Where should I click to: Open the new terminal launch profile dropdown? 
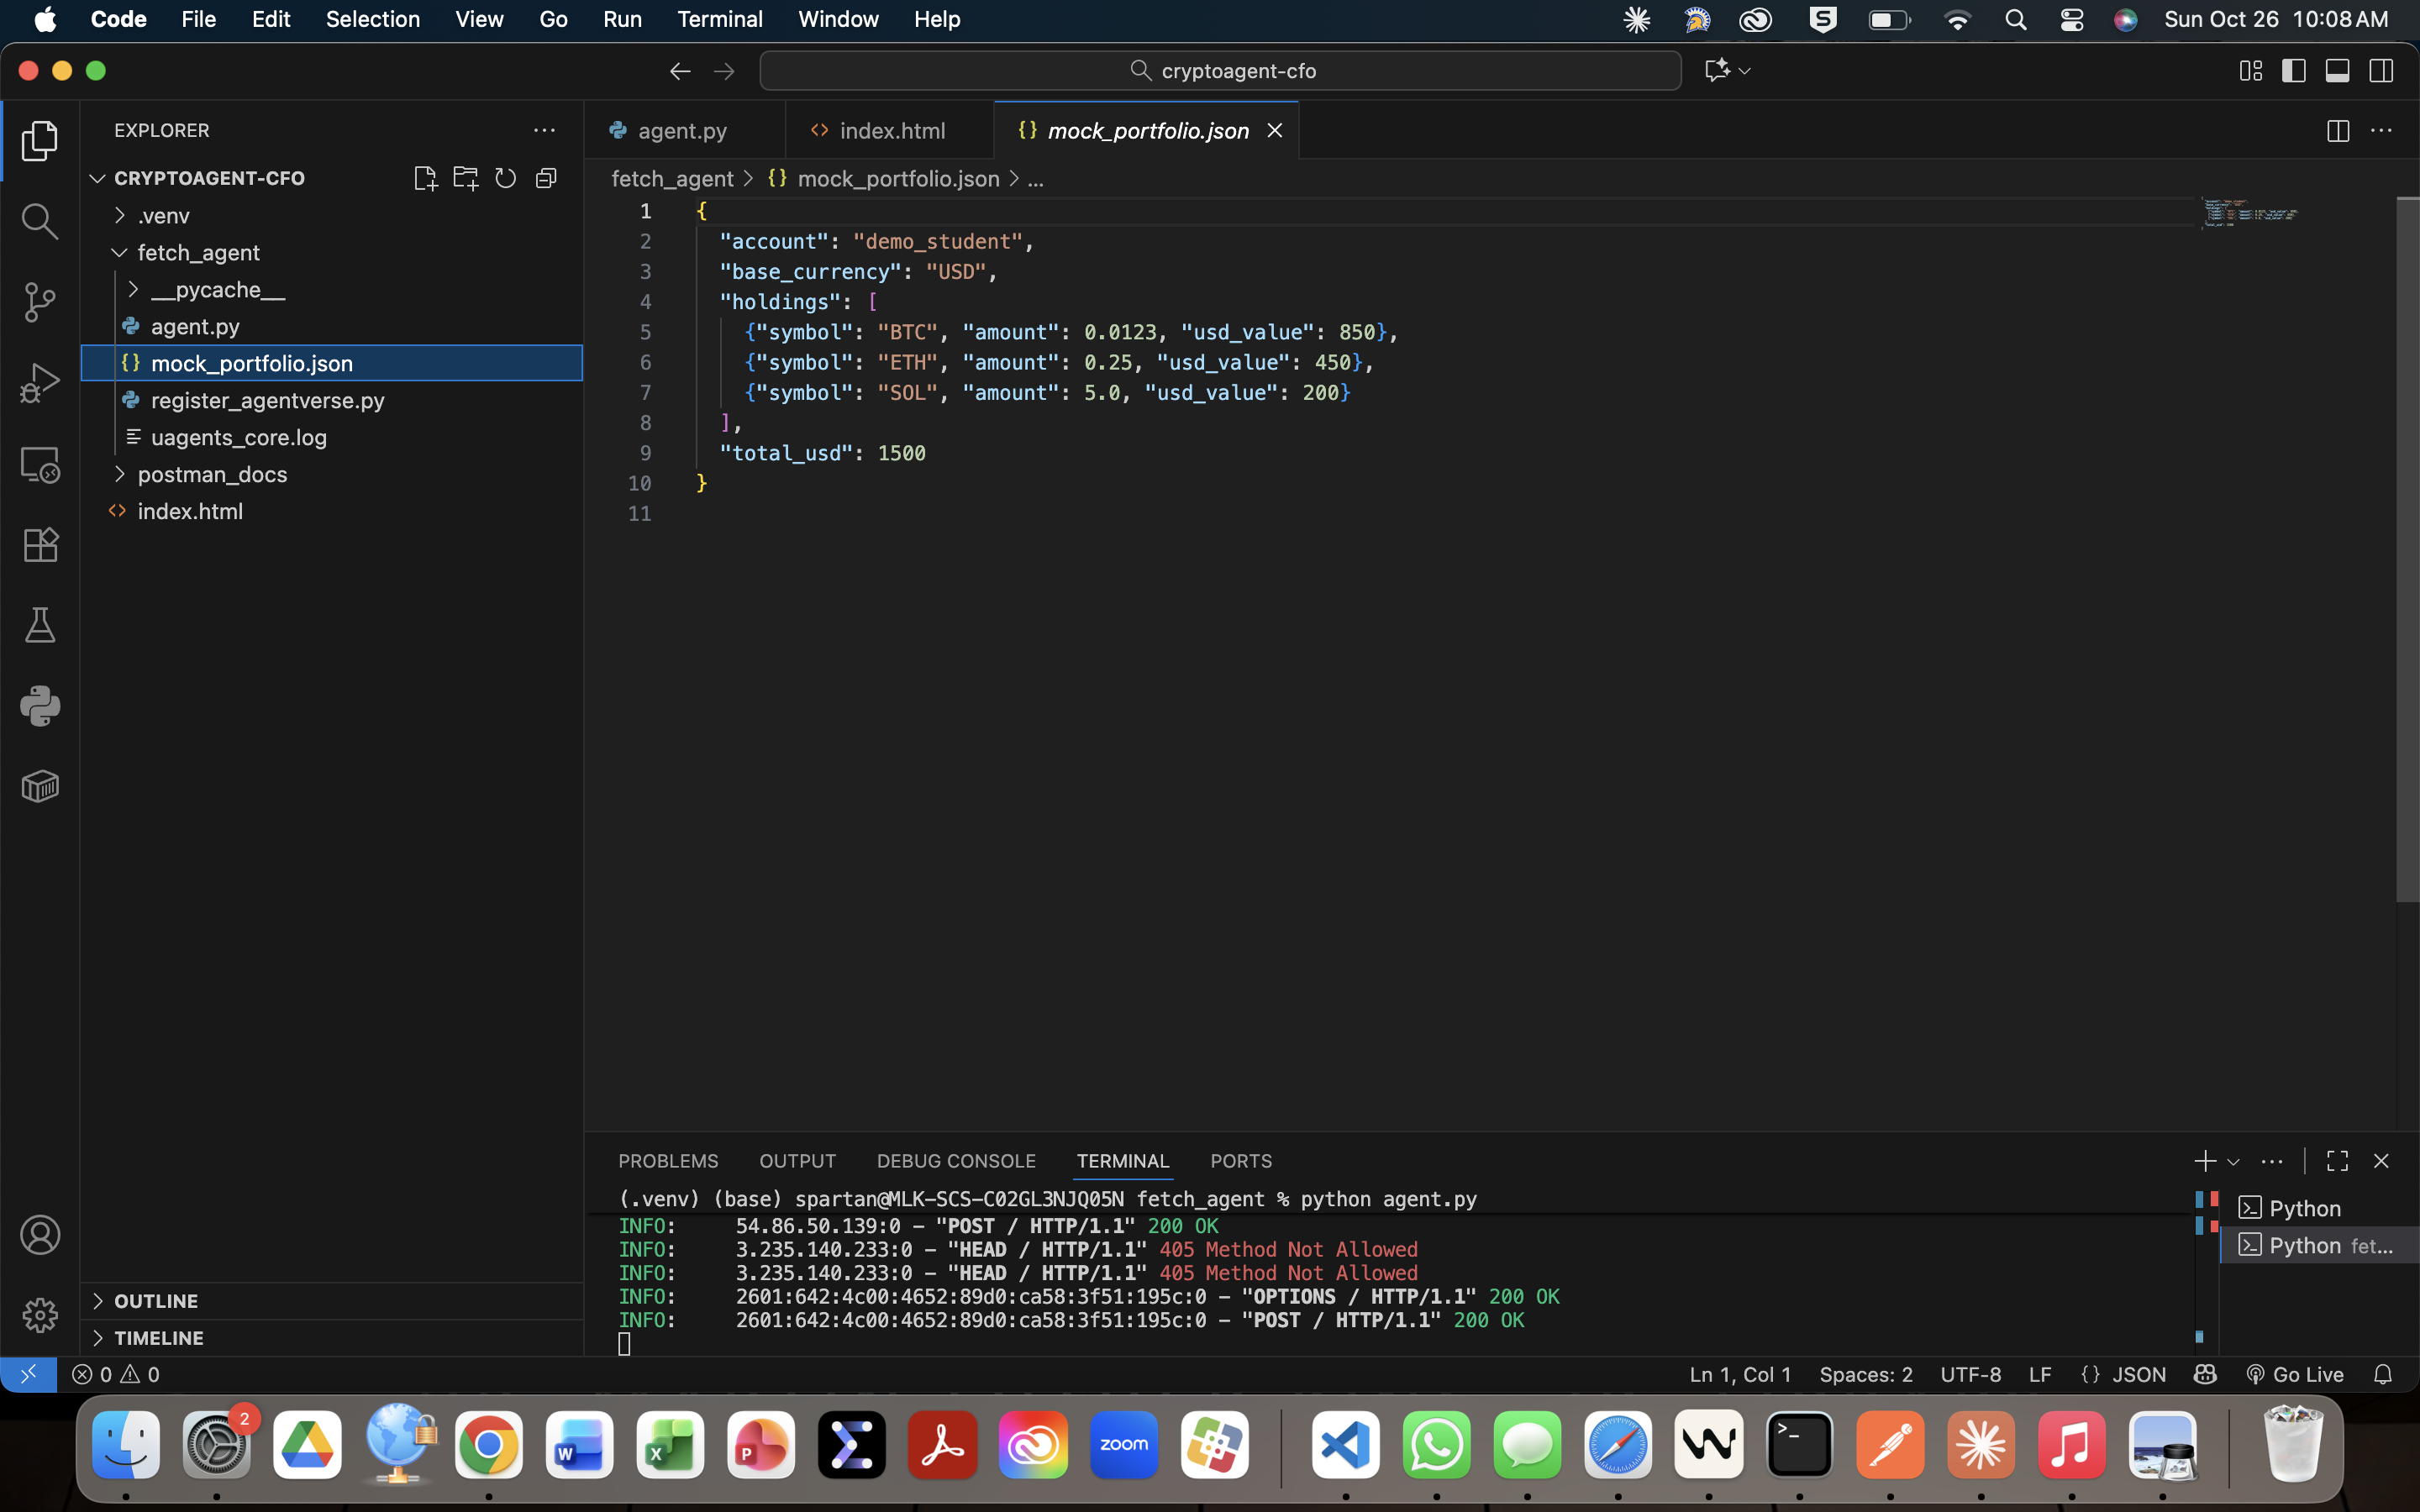2233,1161
